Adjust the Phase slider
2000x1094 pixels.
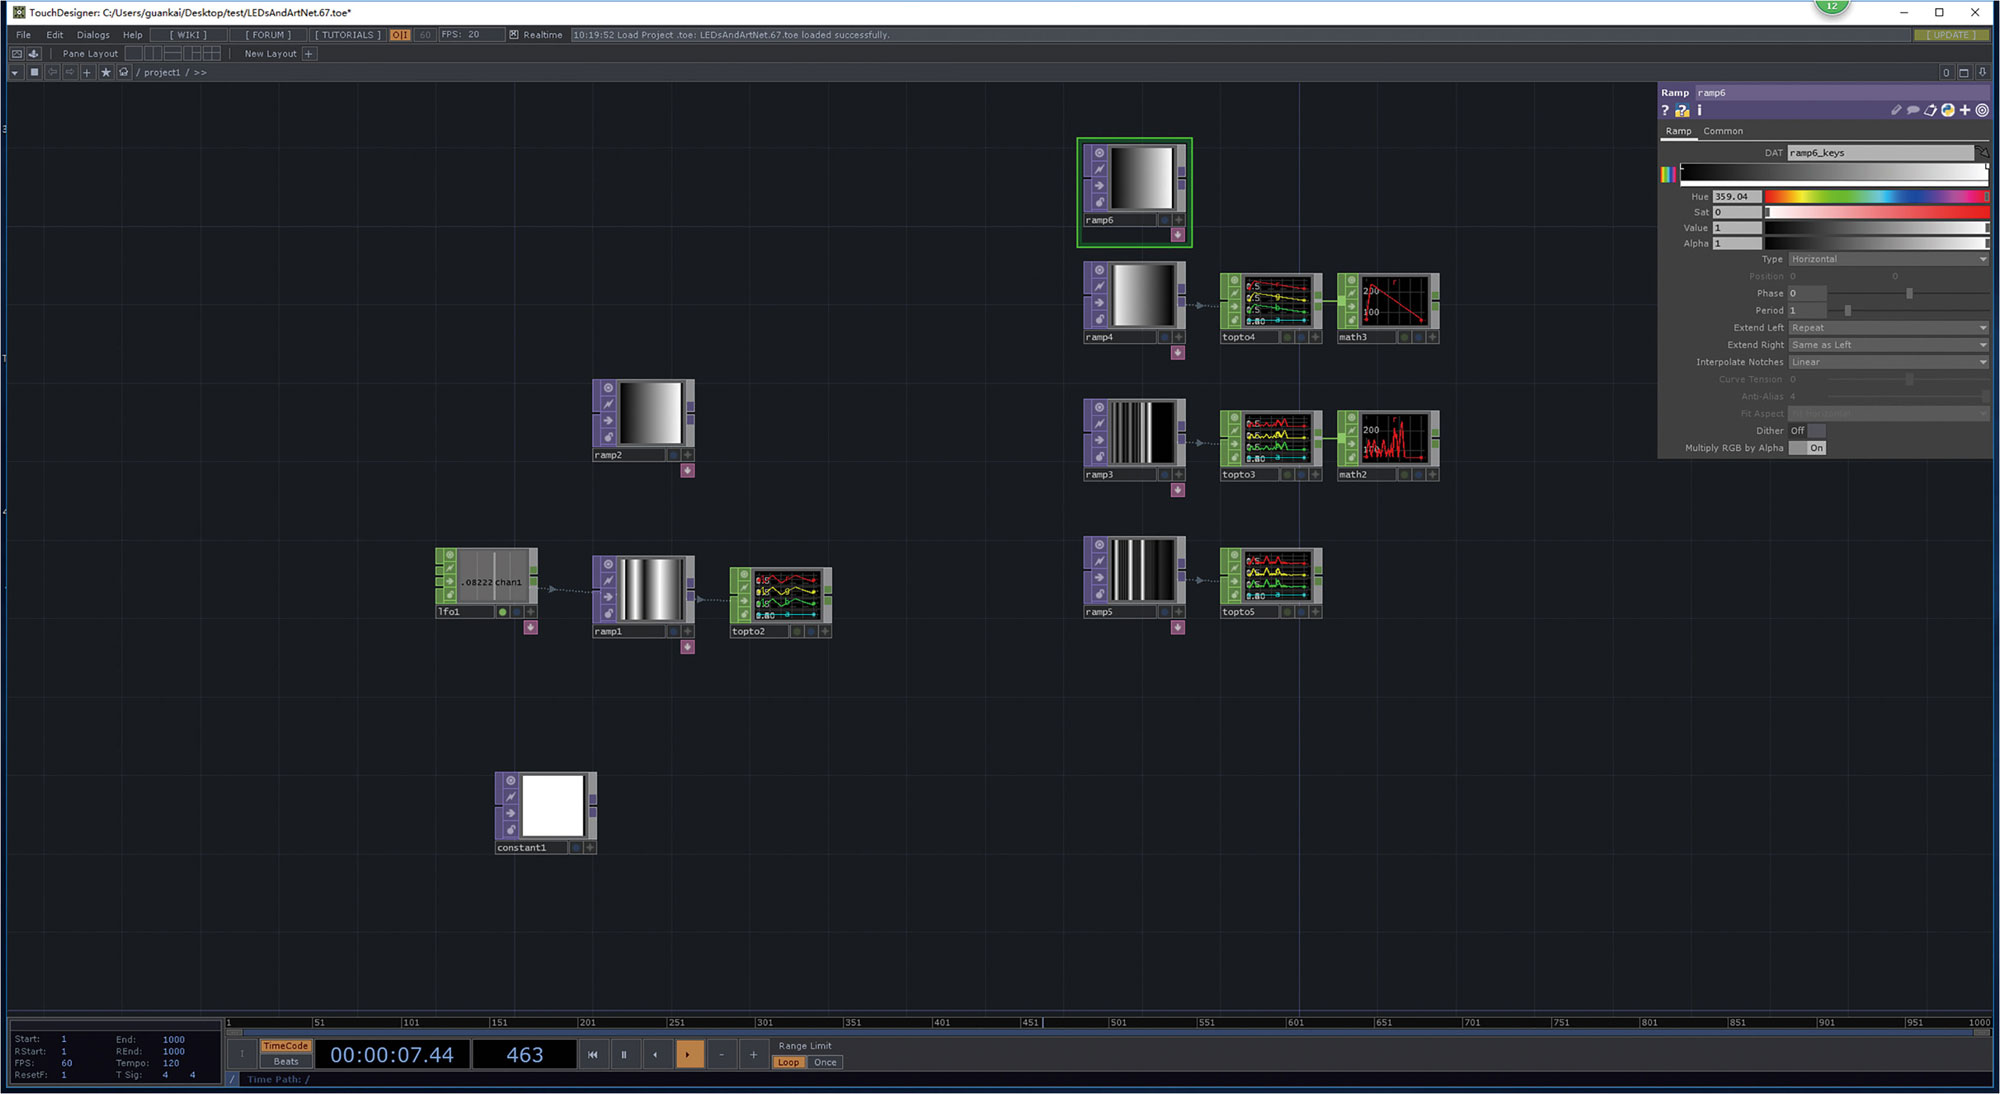(1909, 294)
